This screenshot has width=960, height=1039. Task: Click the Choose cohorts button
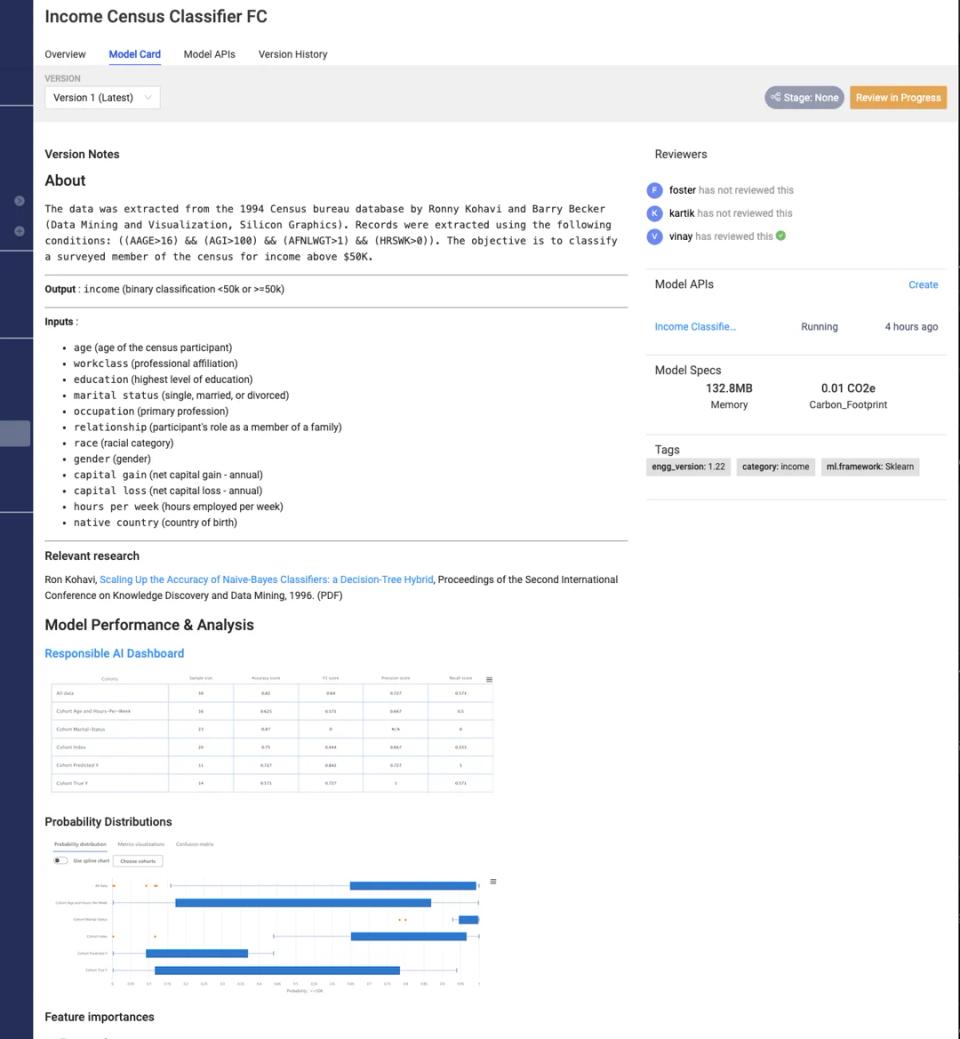click(138, 861)
